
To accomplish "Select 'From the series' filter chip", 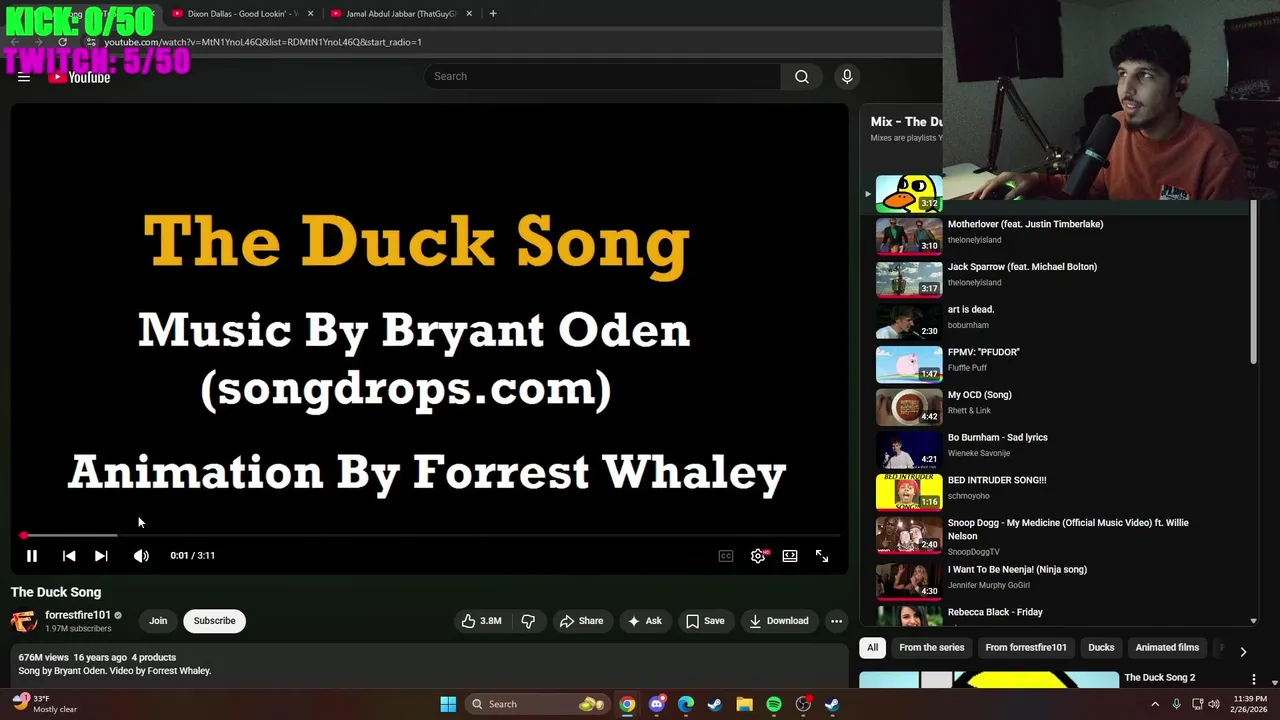I will (932, 648).
